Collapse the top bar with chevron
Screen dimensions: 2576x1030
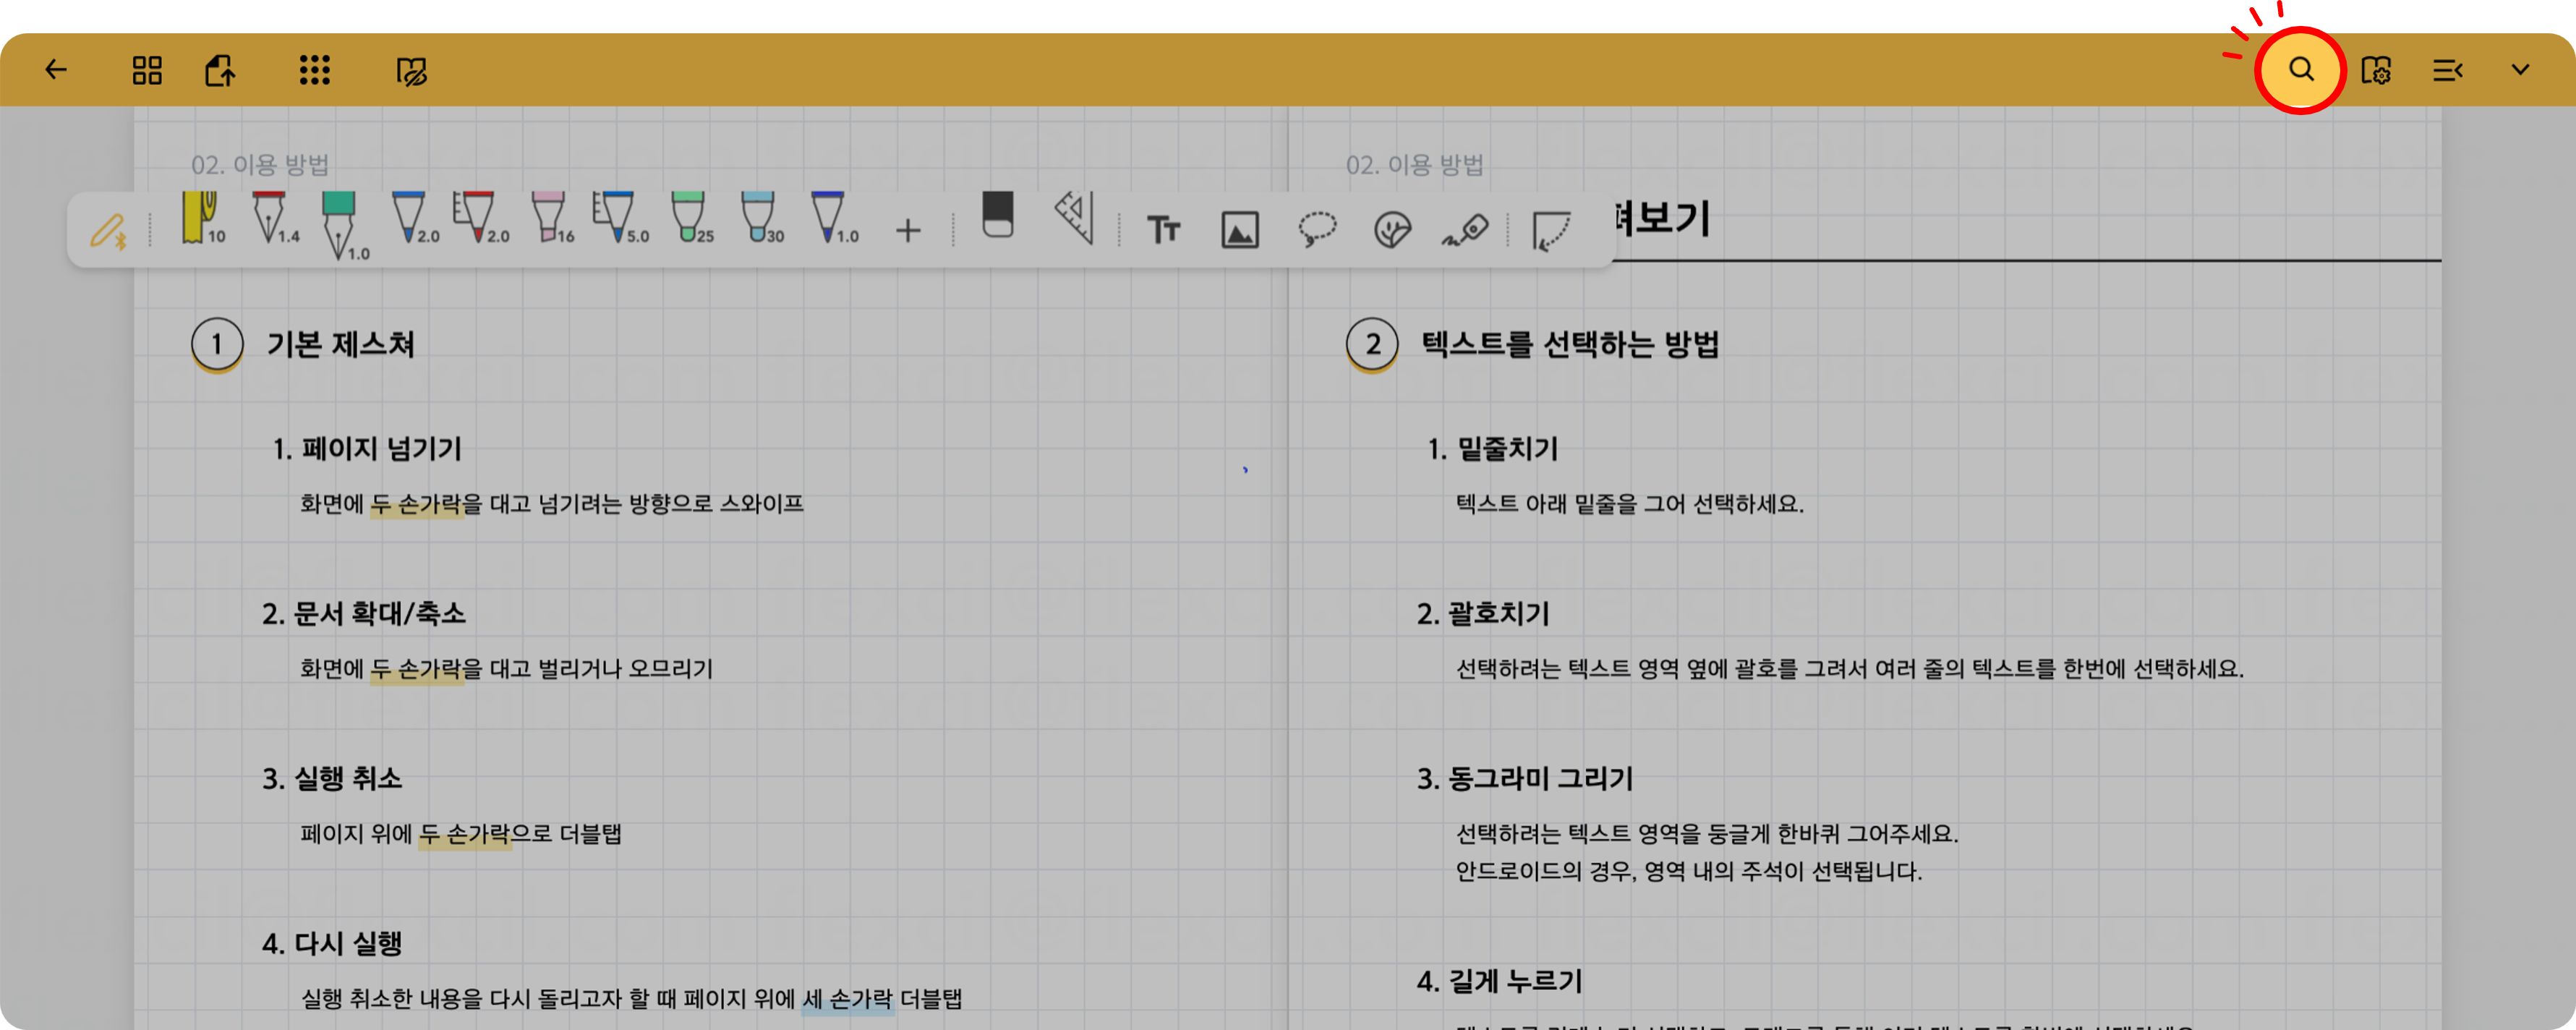(2520, 69)
